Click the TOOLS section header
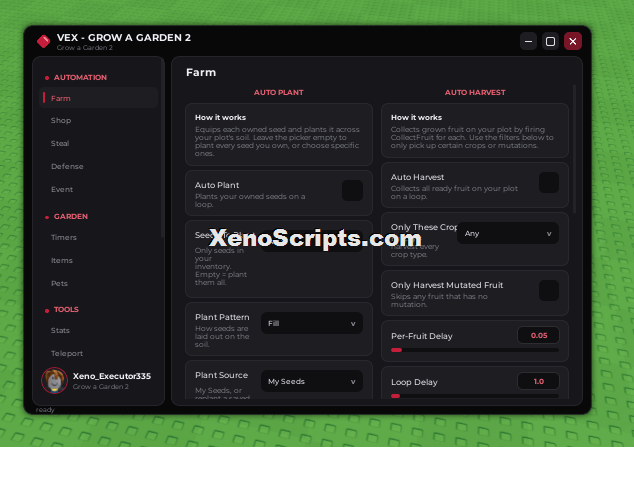 click(x=66, y=309)
